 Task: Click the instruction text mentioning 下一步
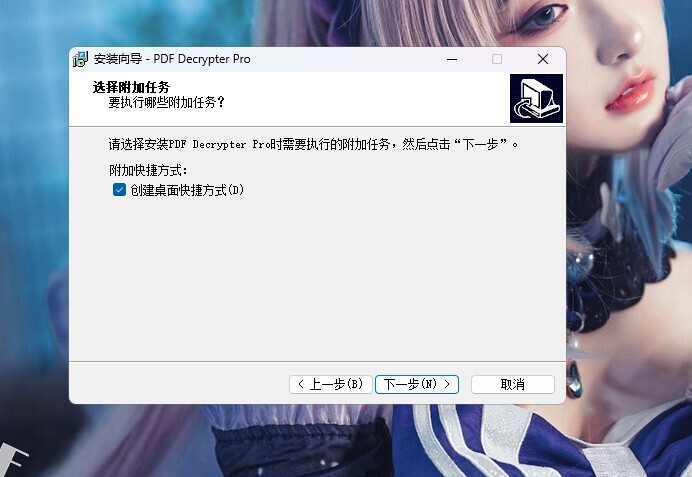(313, 144)
